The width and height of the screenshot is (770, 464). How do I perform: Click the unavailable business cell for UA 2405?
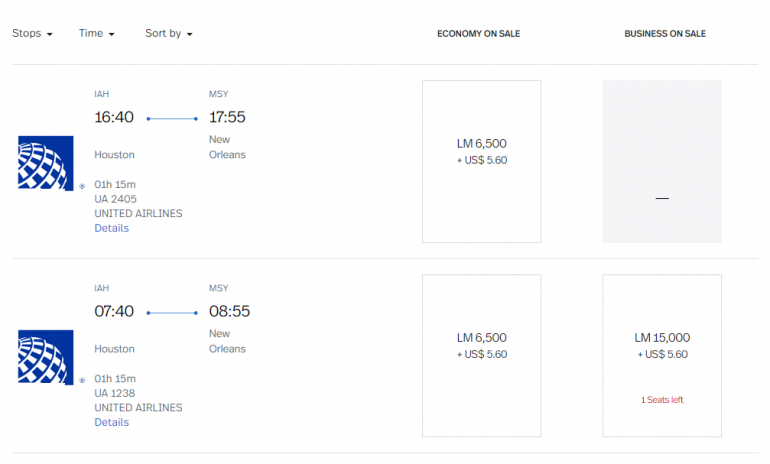(x=662, y=161)
